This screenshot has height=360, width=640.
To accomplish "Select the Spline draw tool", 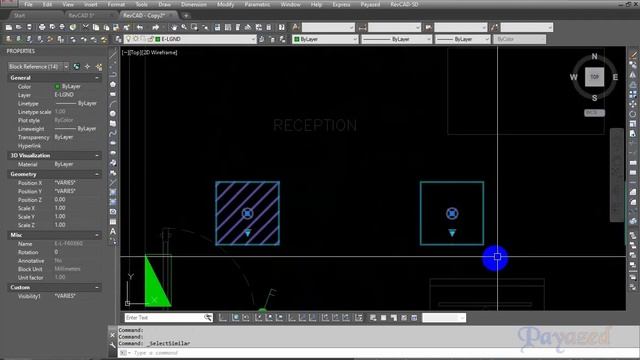I will click(113, 133).
